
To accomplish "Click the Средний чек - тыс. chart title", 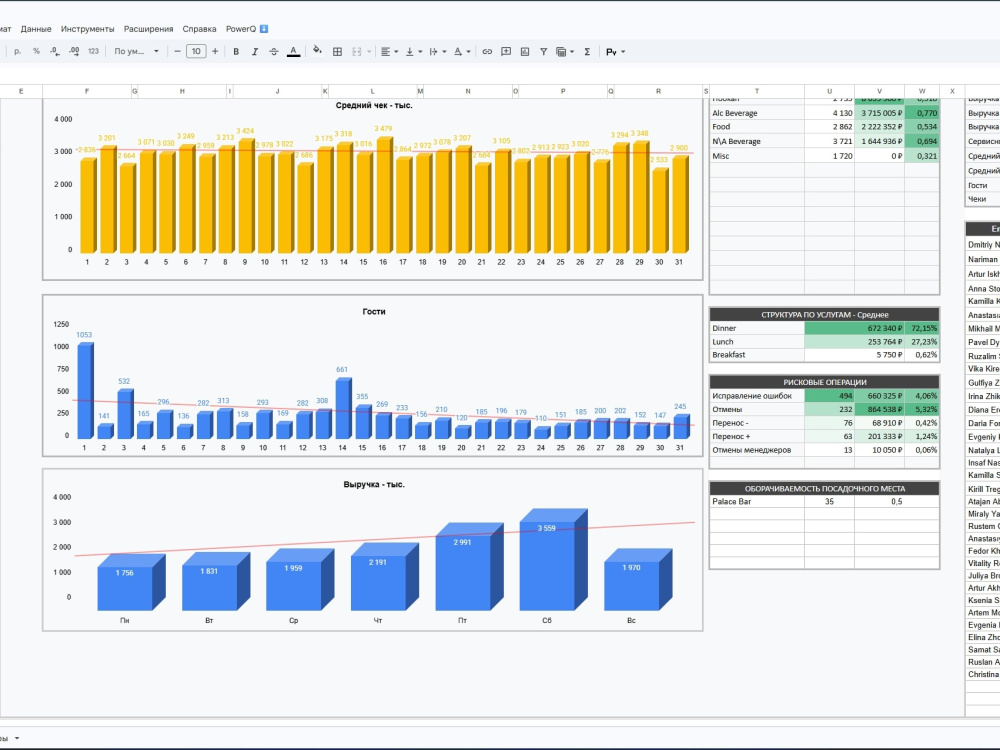I will coord(374,105).
